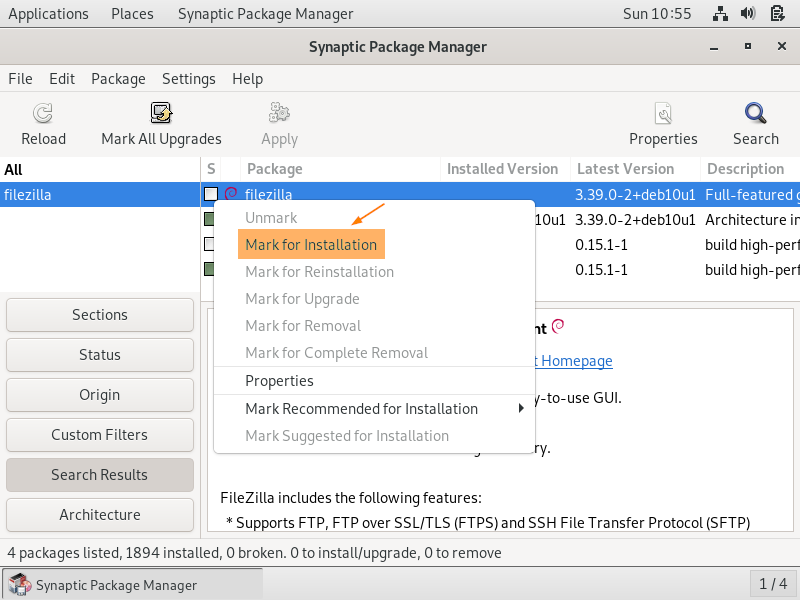Select package row with Architecture description

pyautogui.click(x=502, y=219)
